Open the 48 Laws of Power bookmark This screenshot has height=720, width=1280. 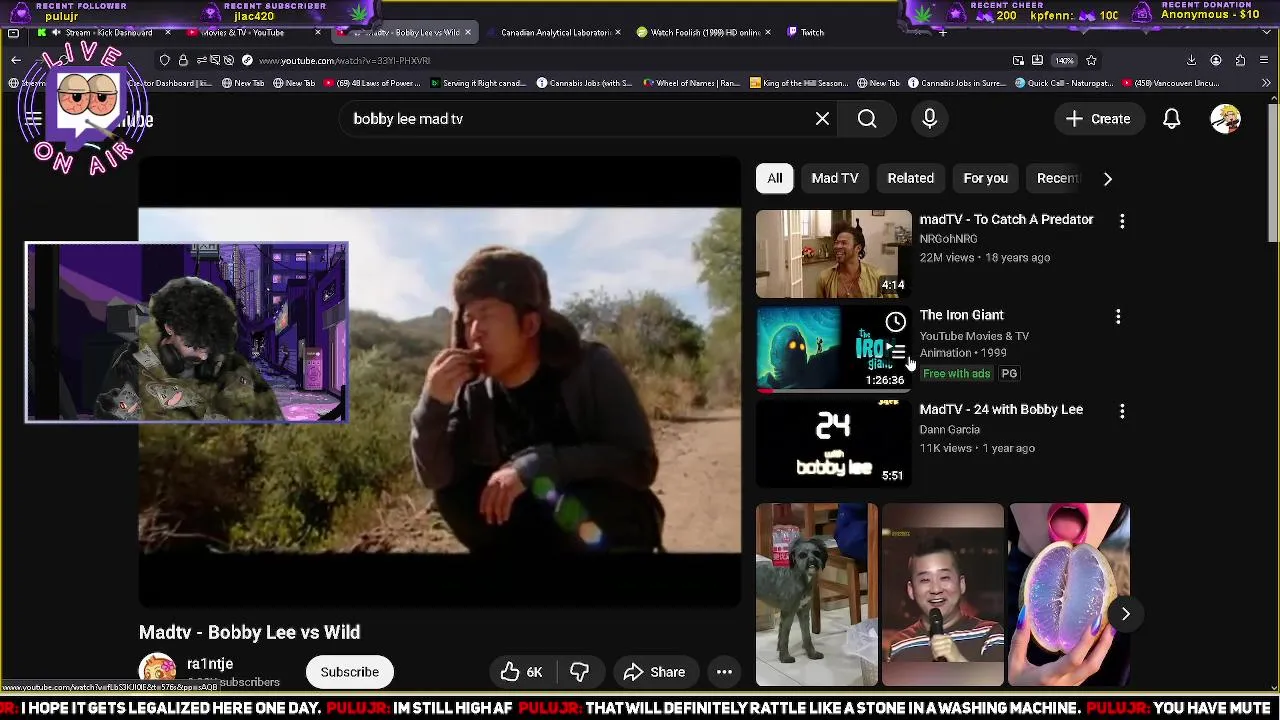[371, 83]
